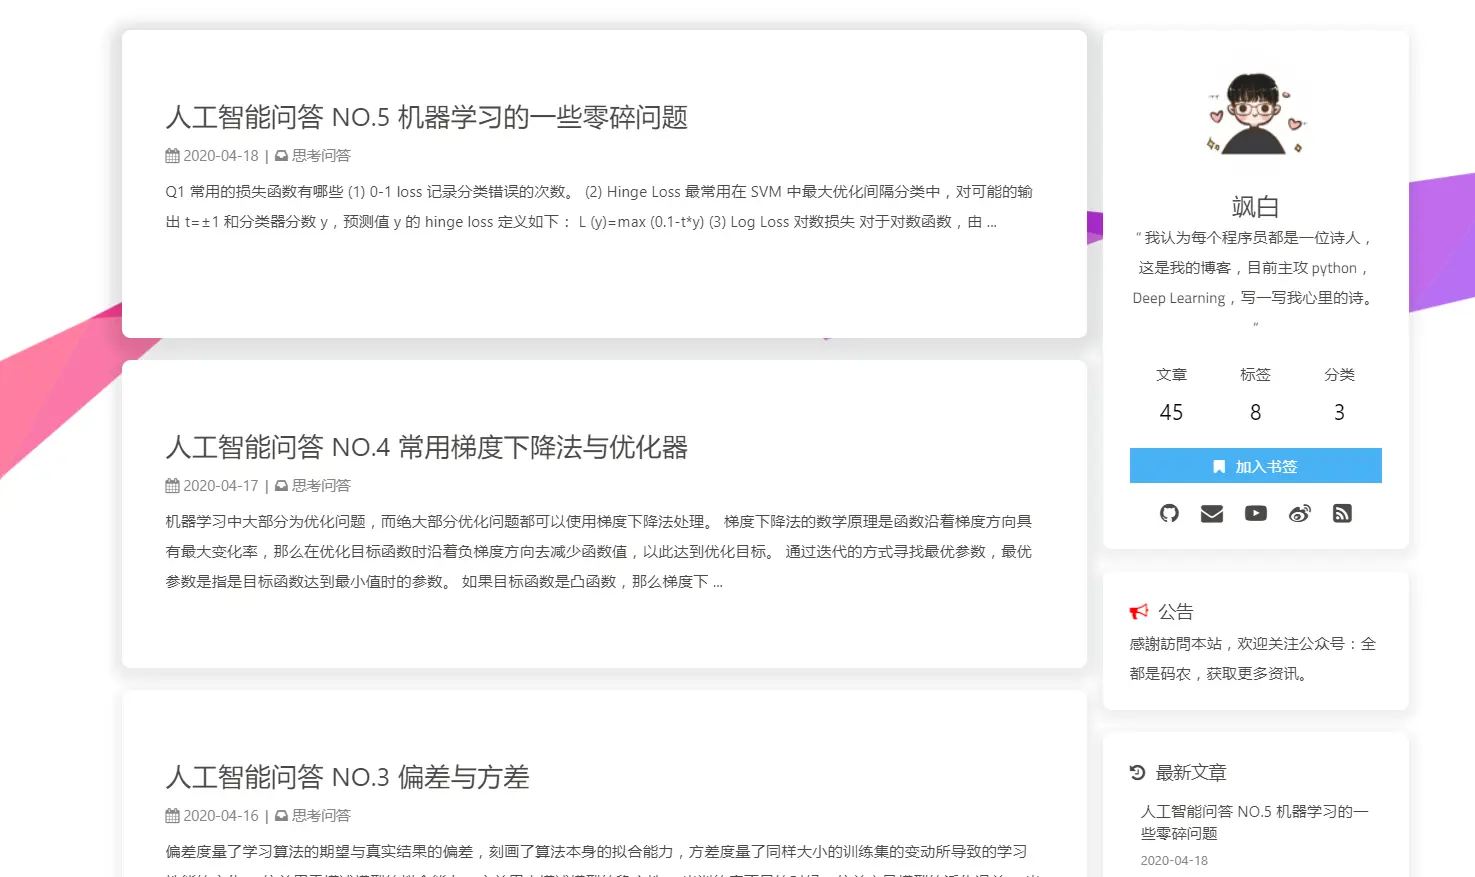Click the date 2020-04-17 in the NO.4 post

pos(221,486)
